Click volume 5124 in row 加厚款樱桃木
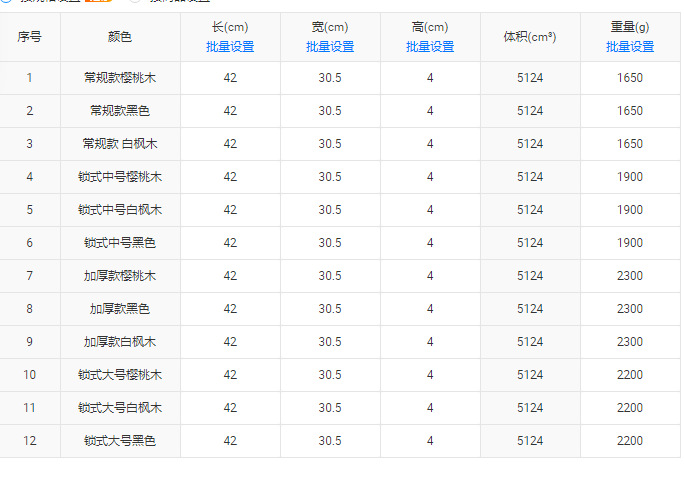This screenshot has width=684, height=483. point(530,276)
